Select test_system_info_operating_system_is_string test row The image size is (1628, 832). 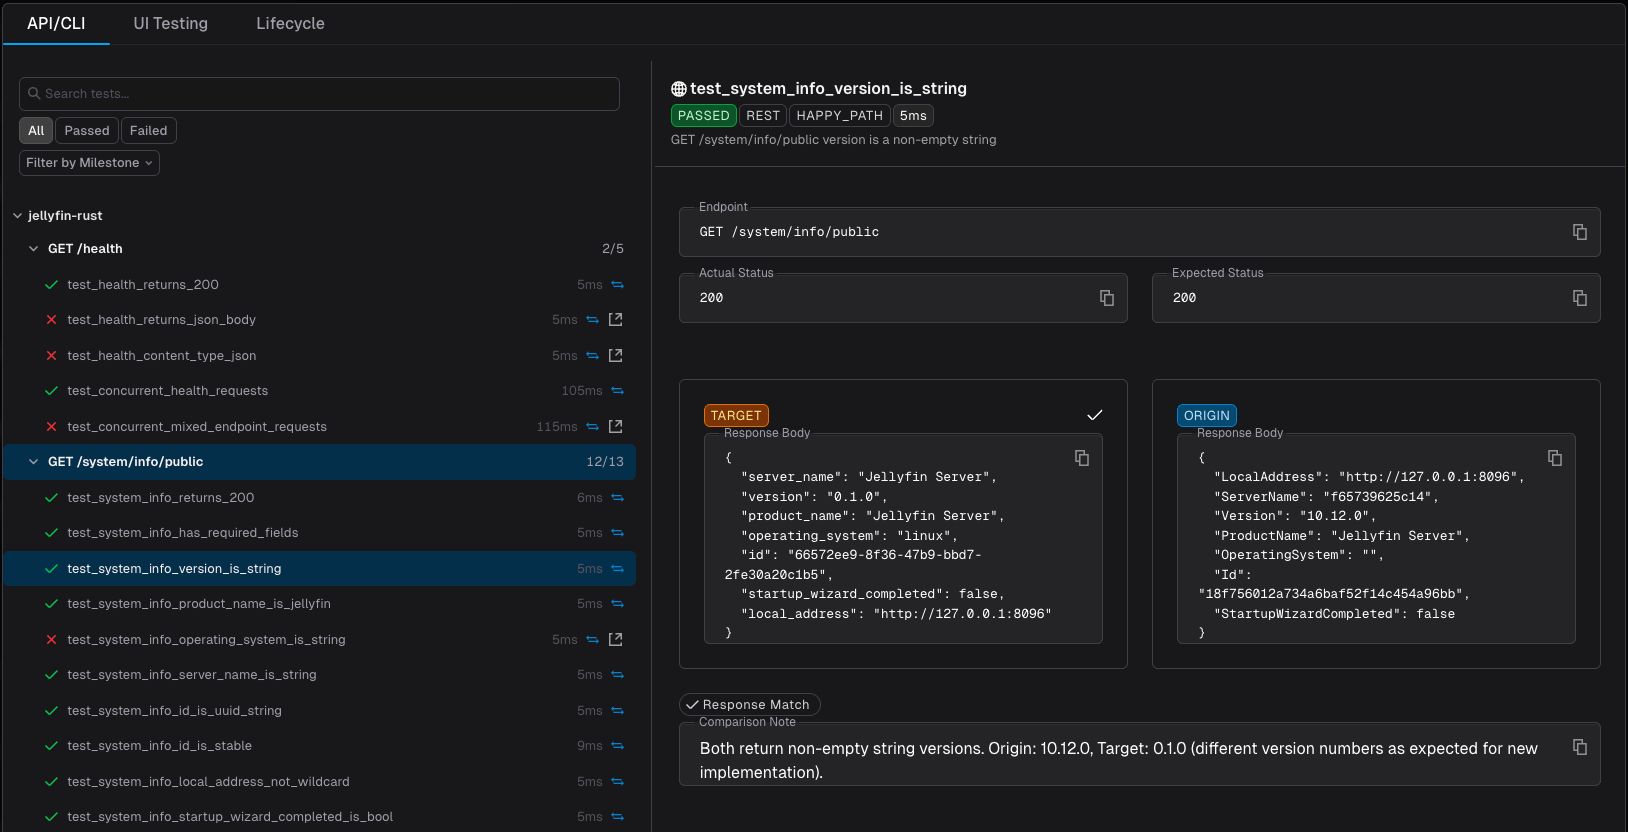320,640
